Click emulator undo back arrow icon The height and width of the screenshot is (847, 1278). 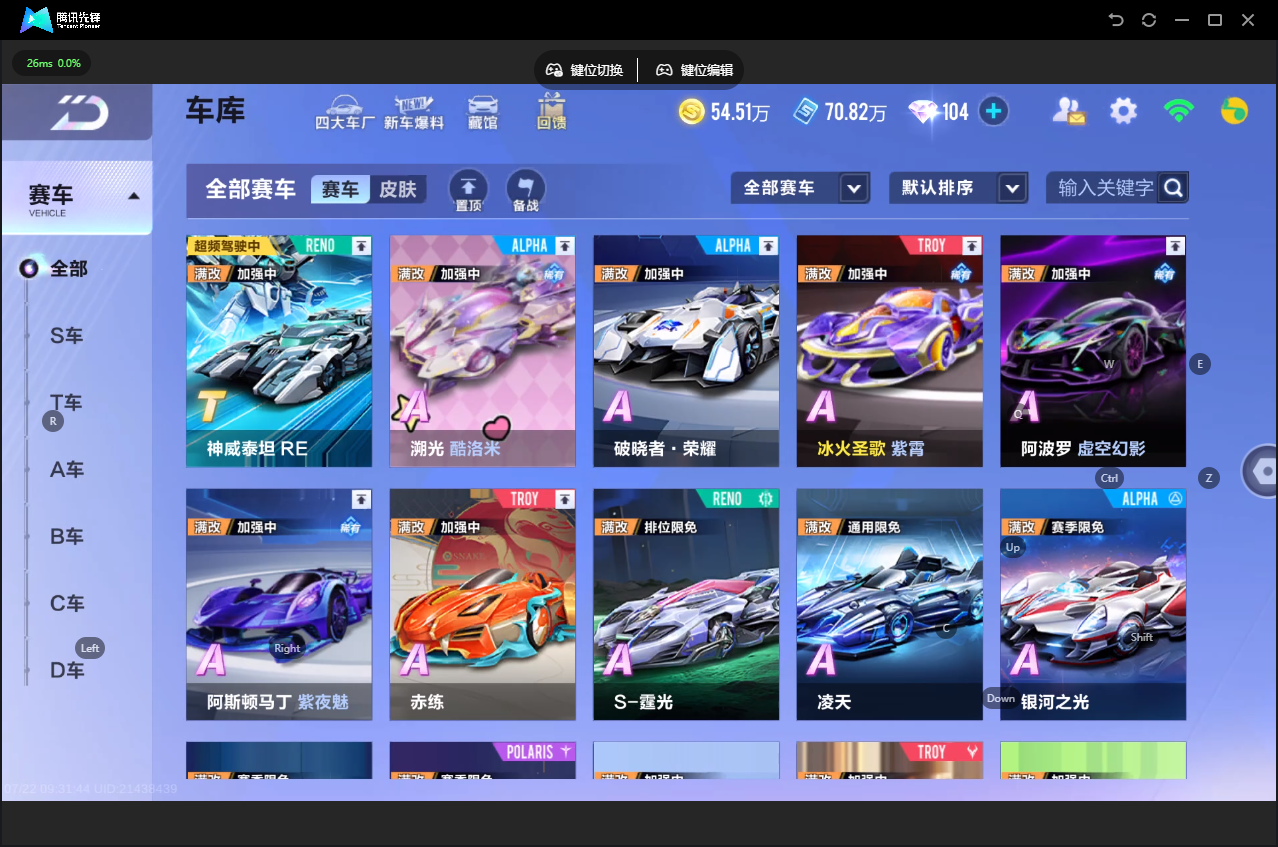coord(1117,20)
